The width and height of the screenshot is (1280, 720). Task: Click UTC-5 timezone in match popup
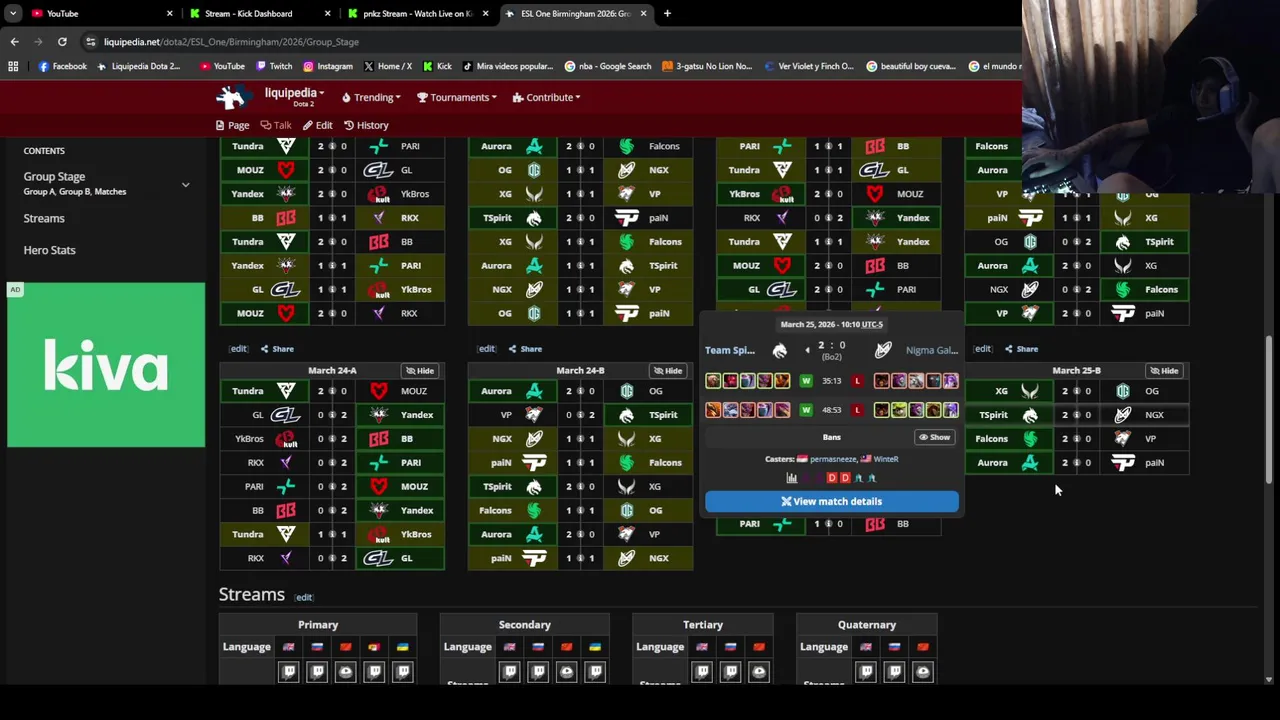[871, 324]
